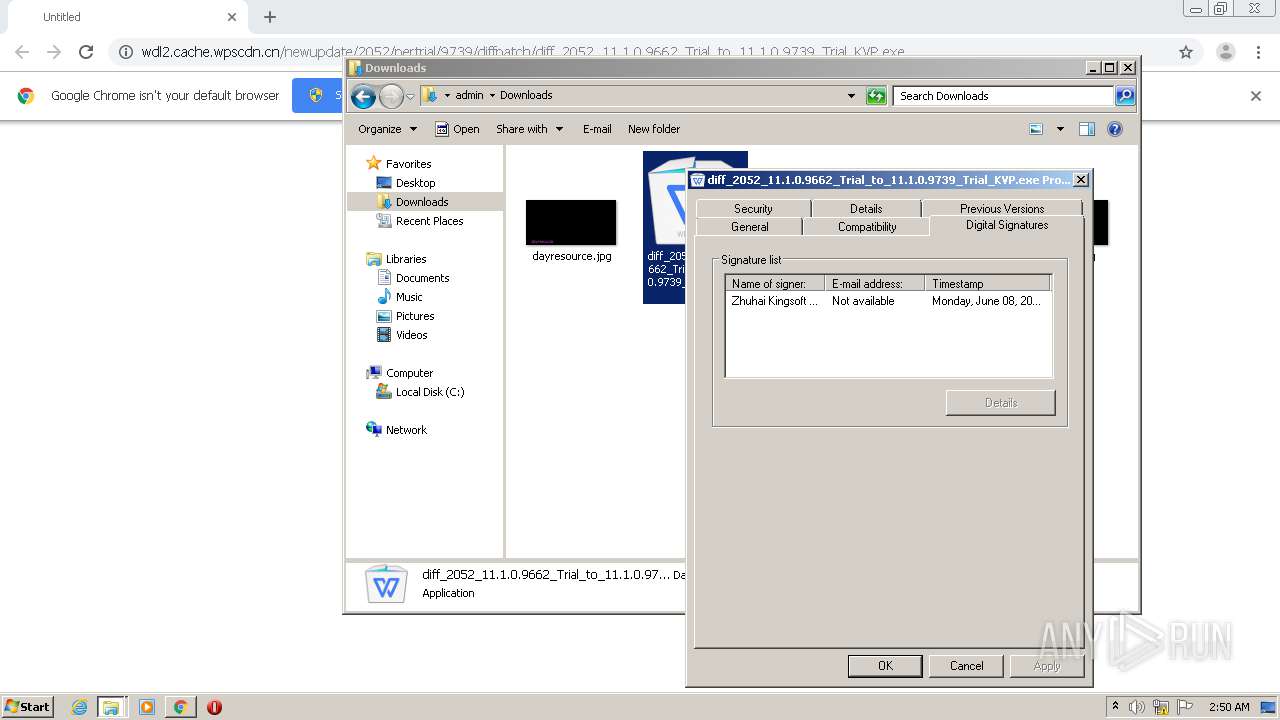
Task: Click the E-mail address column header
Action: tap(874, 284)
